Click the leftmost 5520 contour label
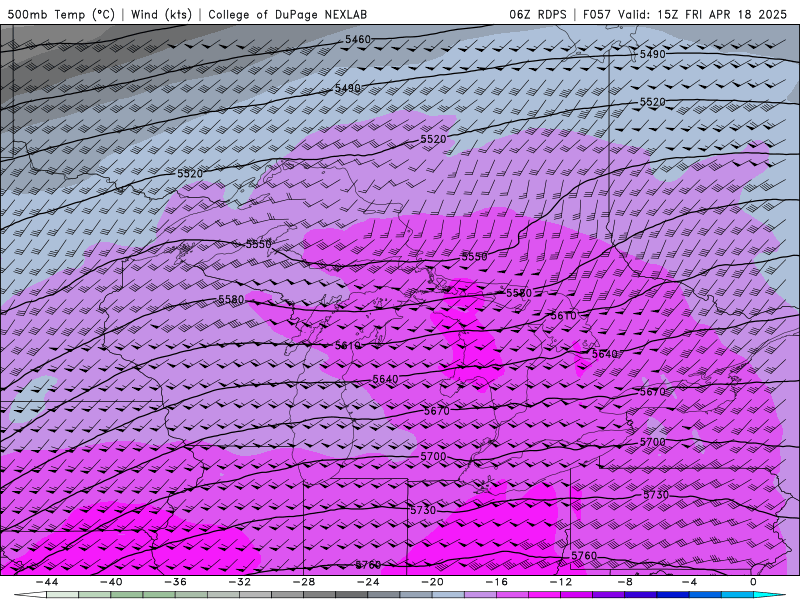 click(190, 173)
